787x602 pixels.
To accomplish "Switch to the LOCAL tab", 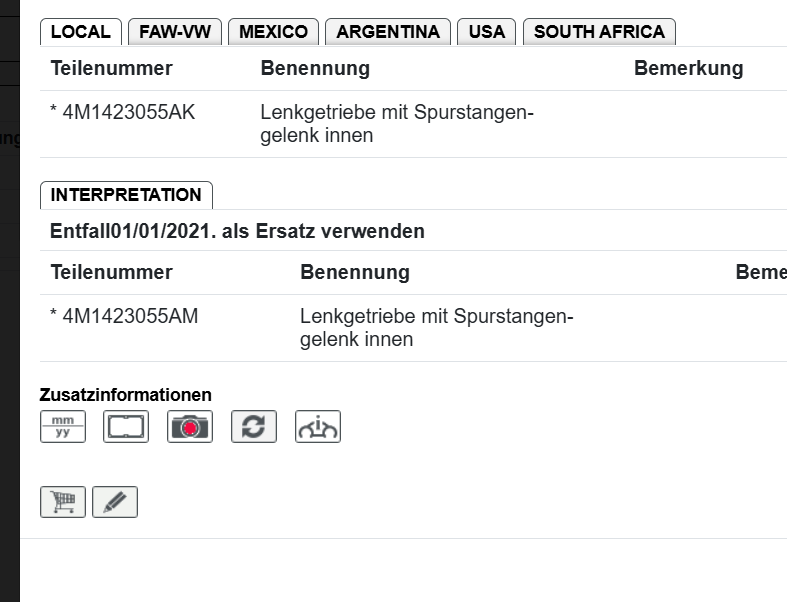I will point(80,32).
